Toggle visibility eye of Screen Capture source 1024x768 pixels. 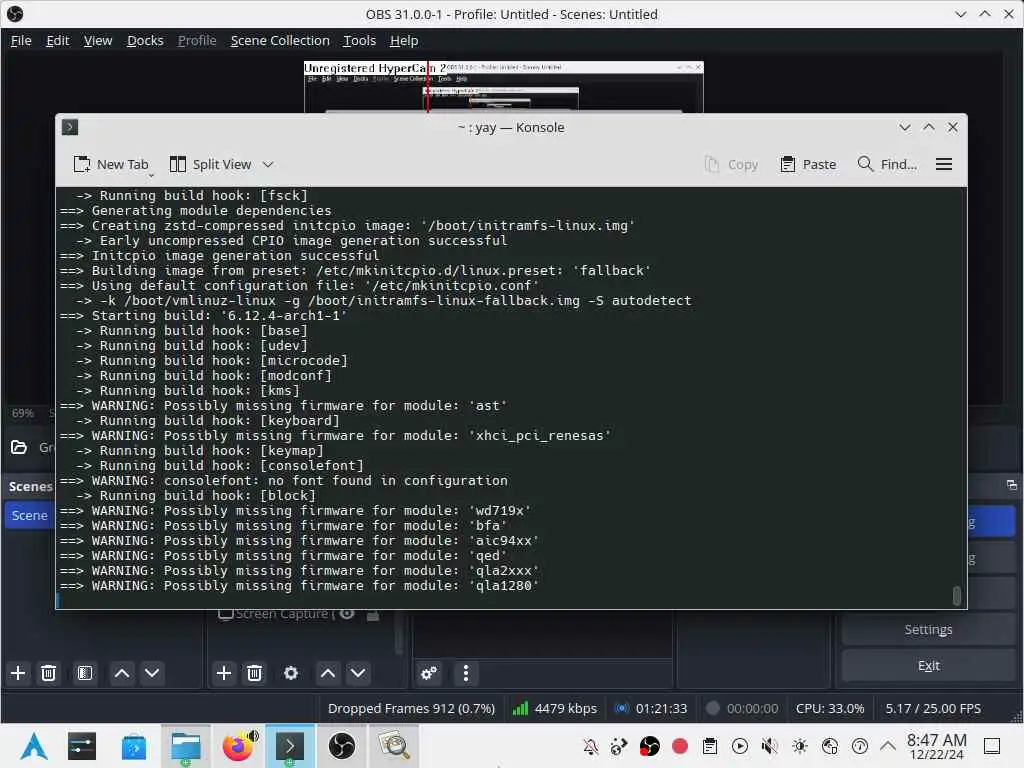[x=347, y=614]
